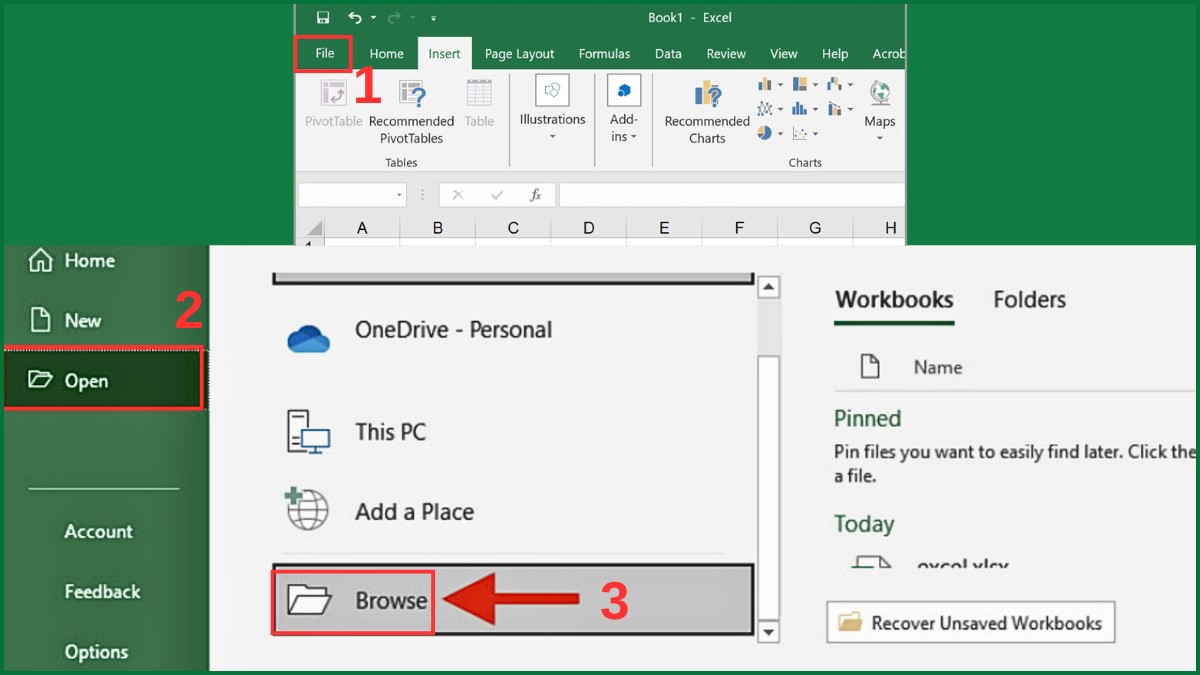Select the Folders tab

tap(1028, 299)
